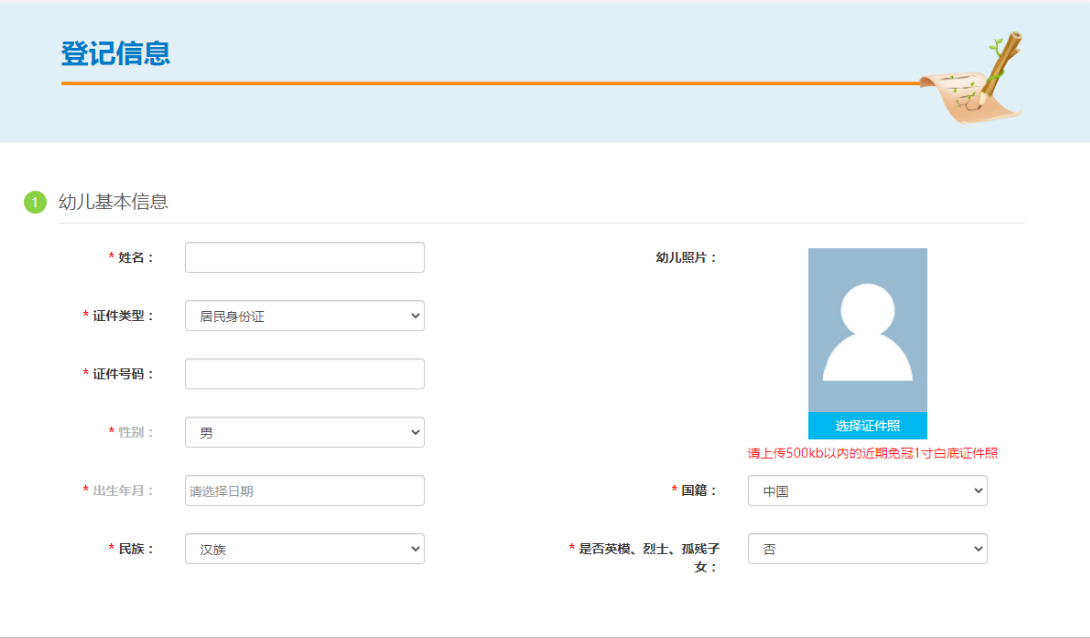
Task: Click the 姓名 field label
Action: click(x=136, y=258)
